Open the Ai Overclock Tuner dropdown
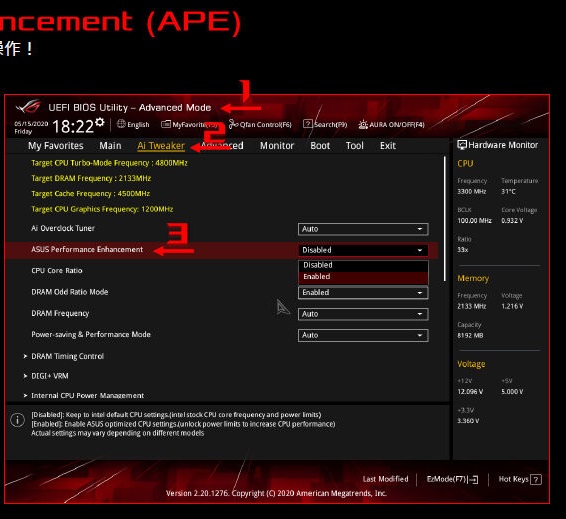 point(363,229)
